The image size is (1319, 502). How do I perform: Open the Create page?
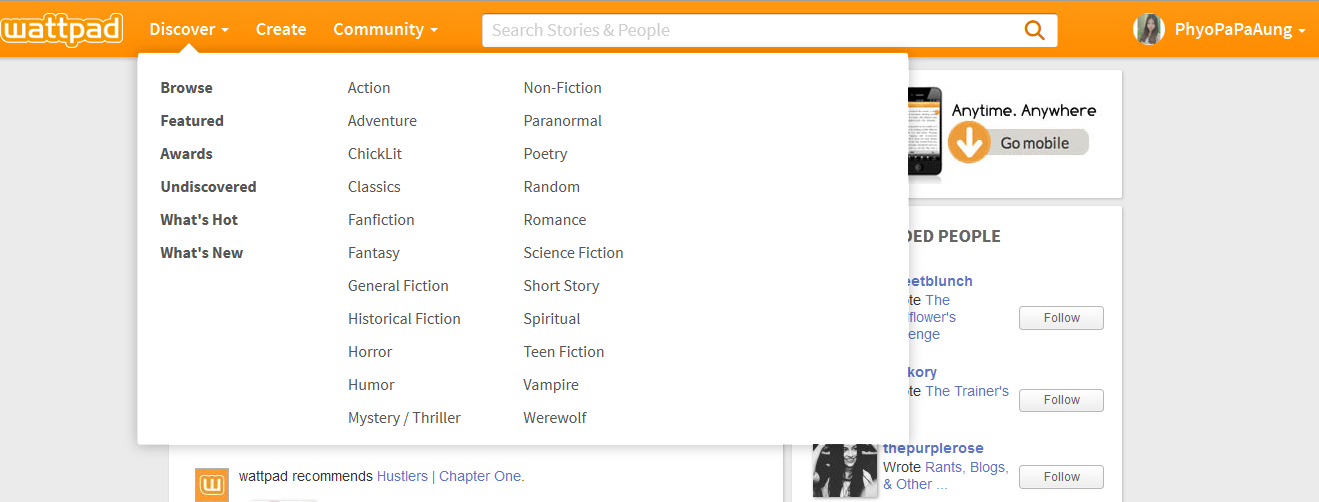coord(281,30)
